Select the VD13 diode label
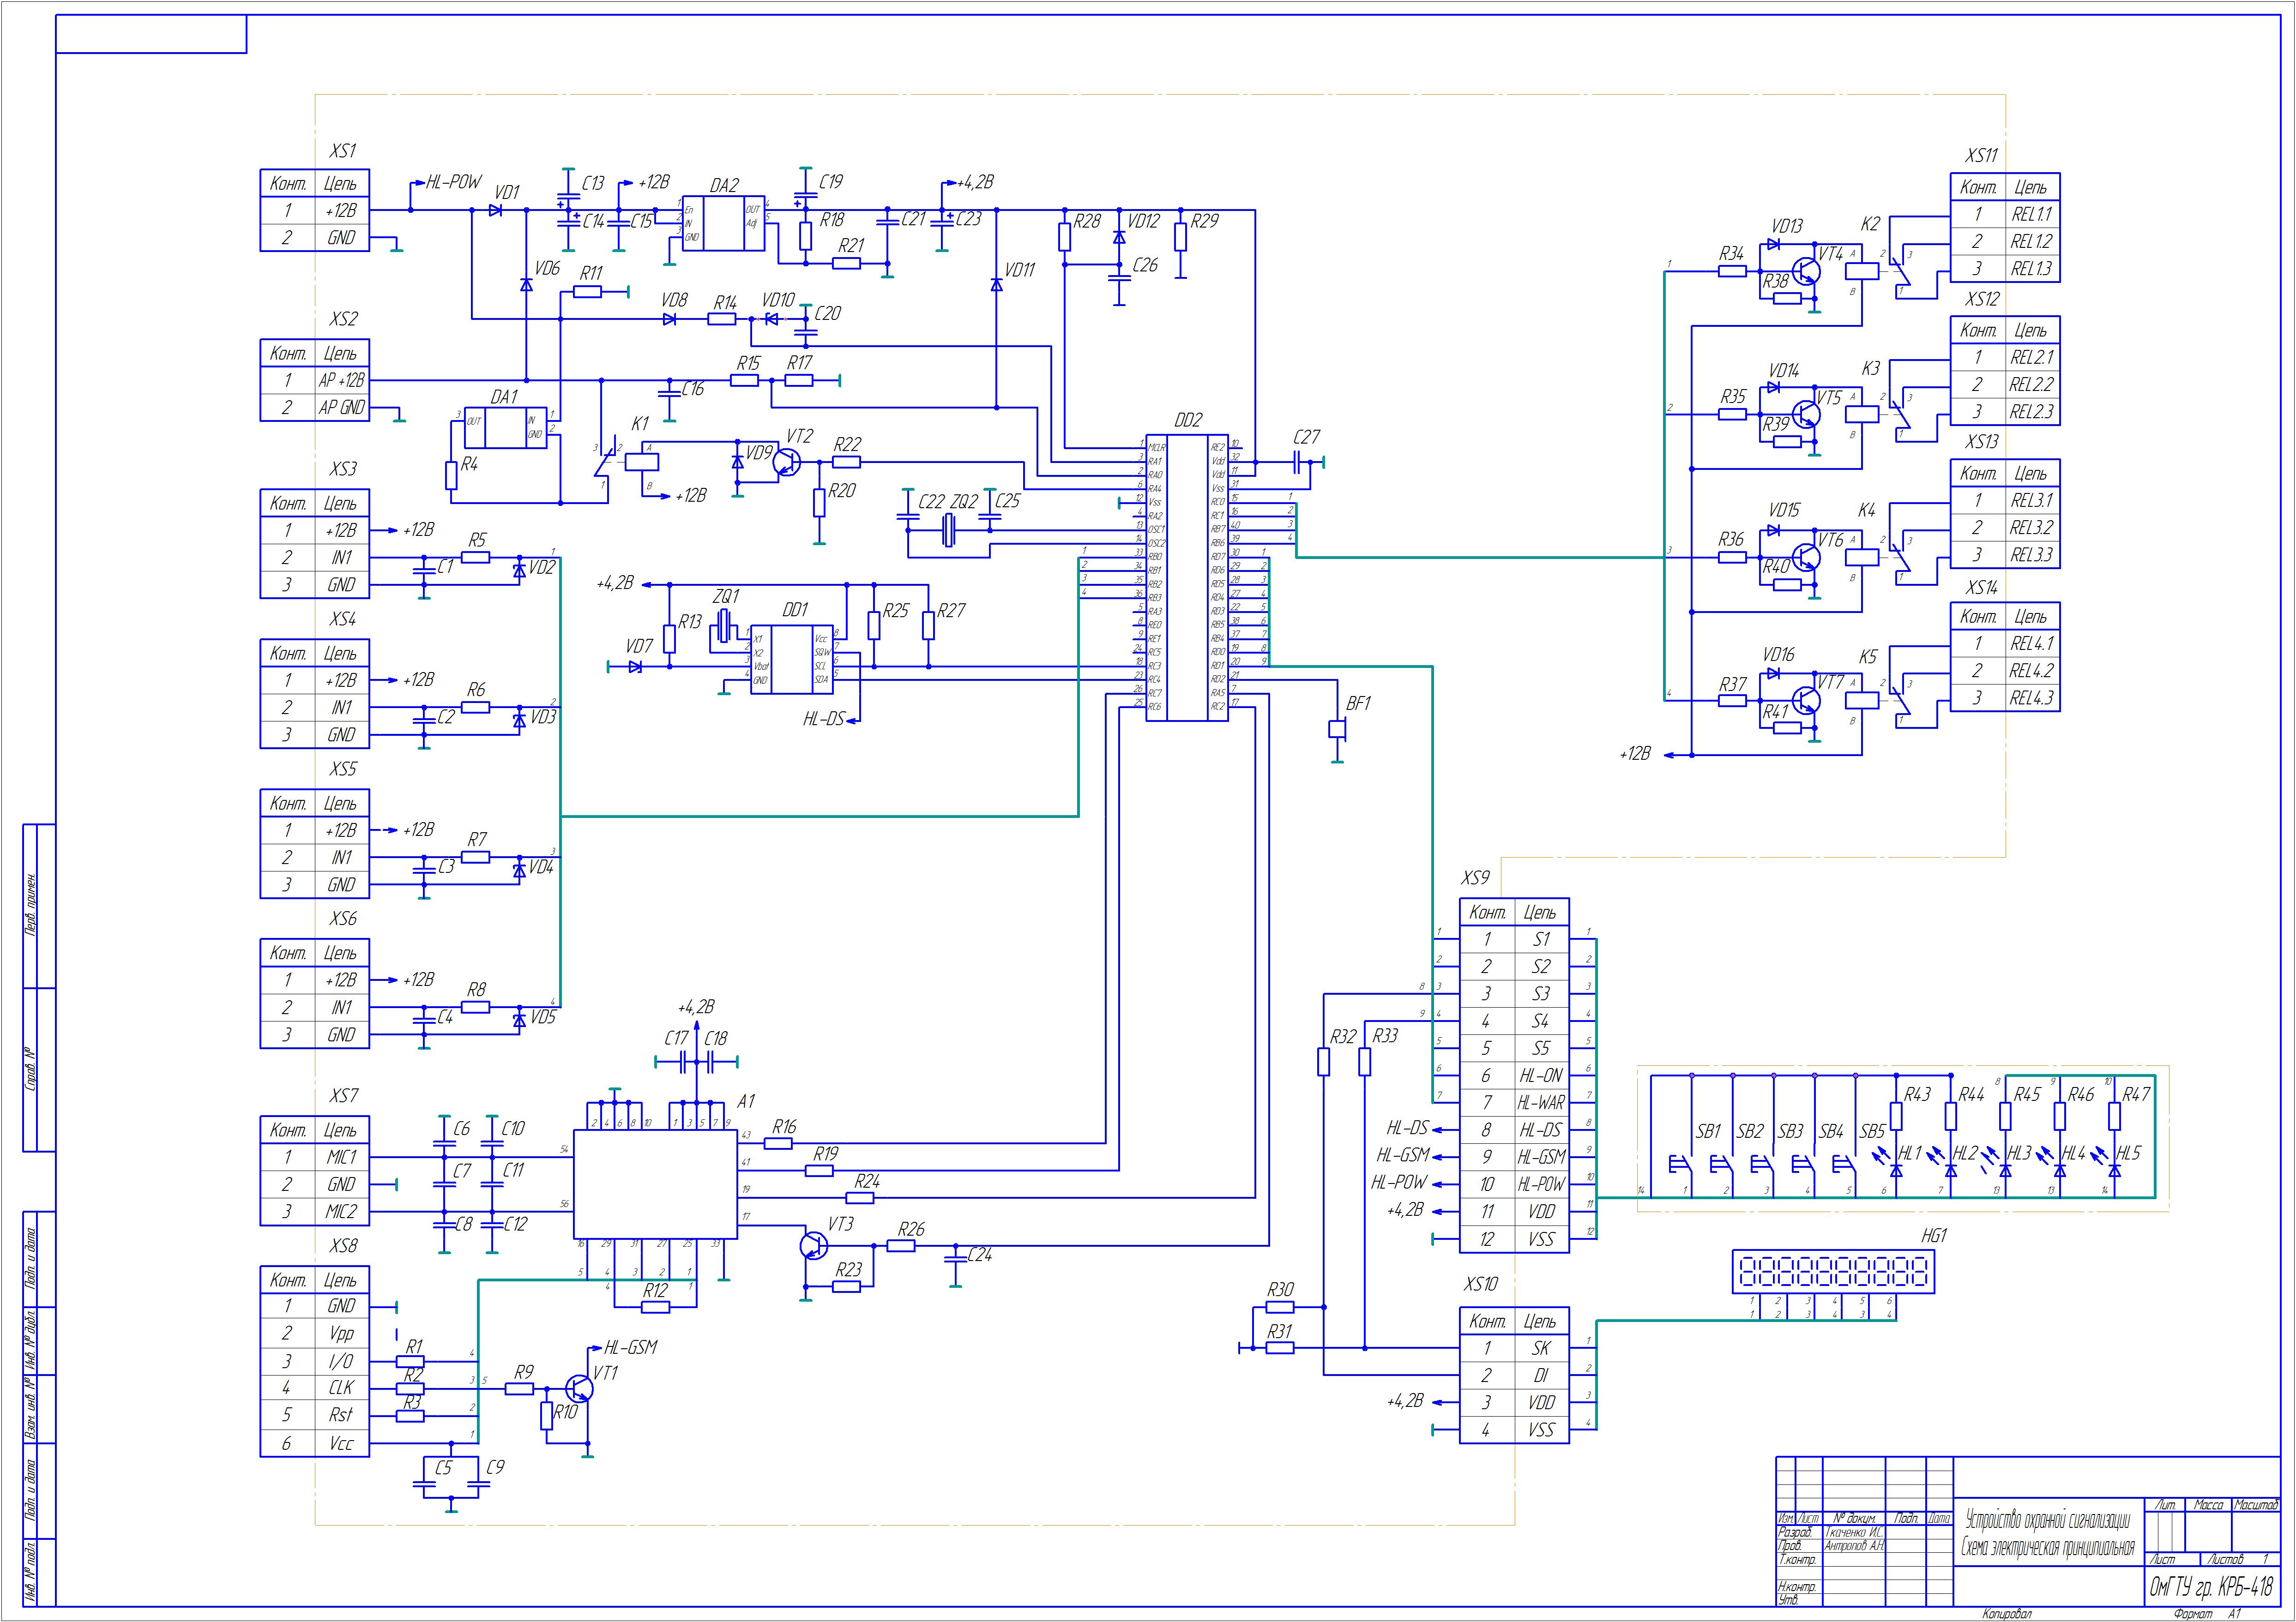This screenshot has height=1622, width=2296. 1787,226
